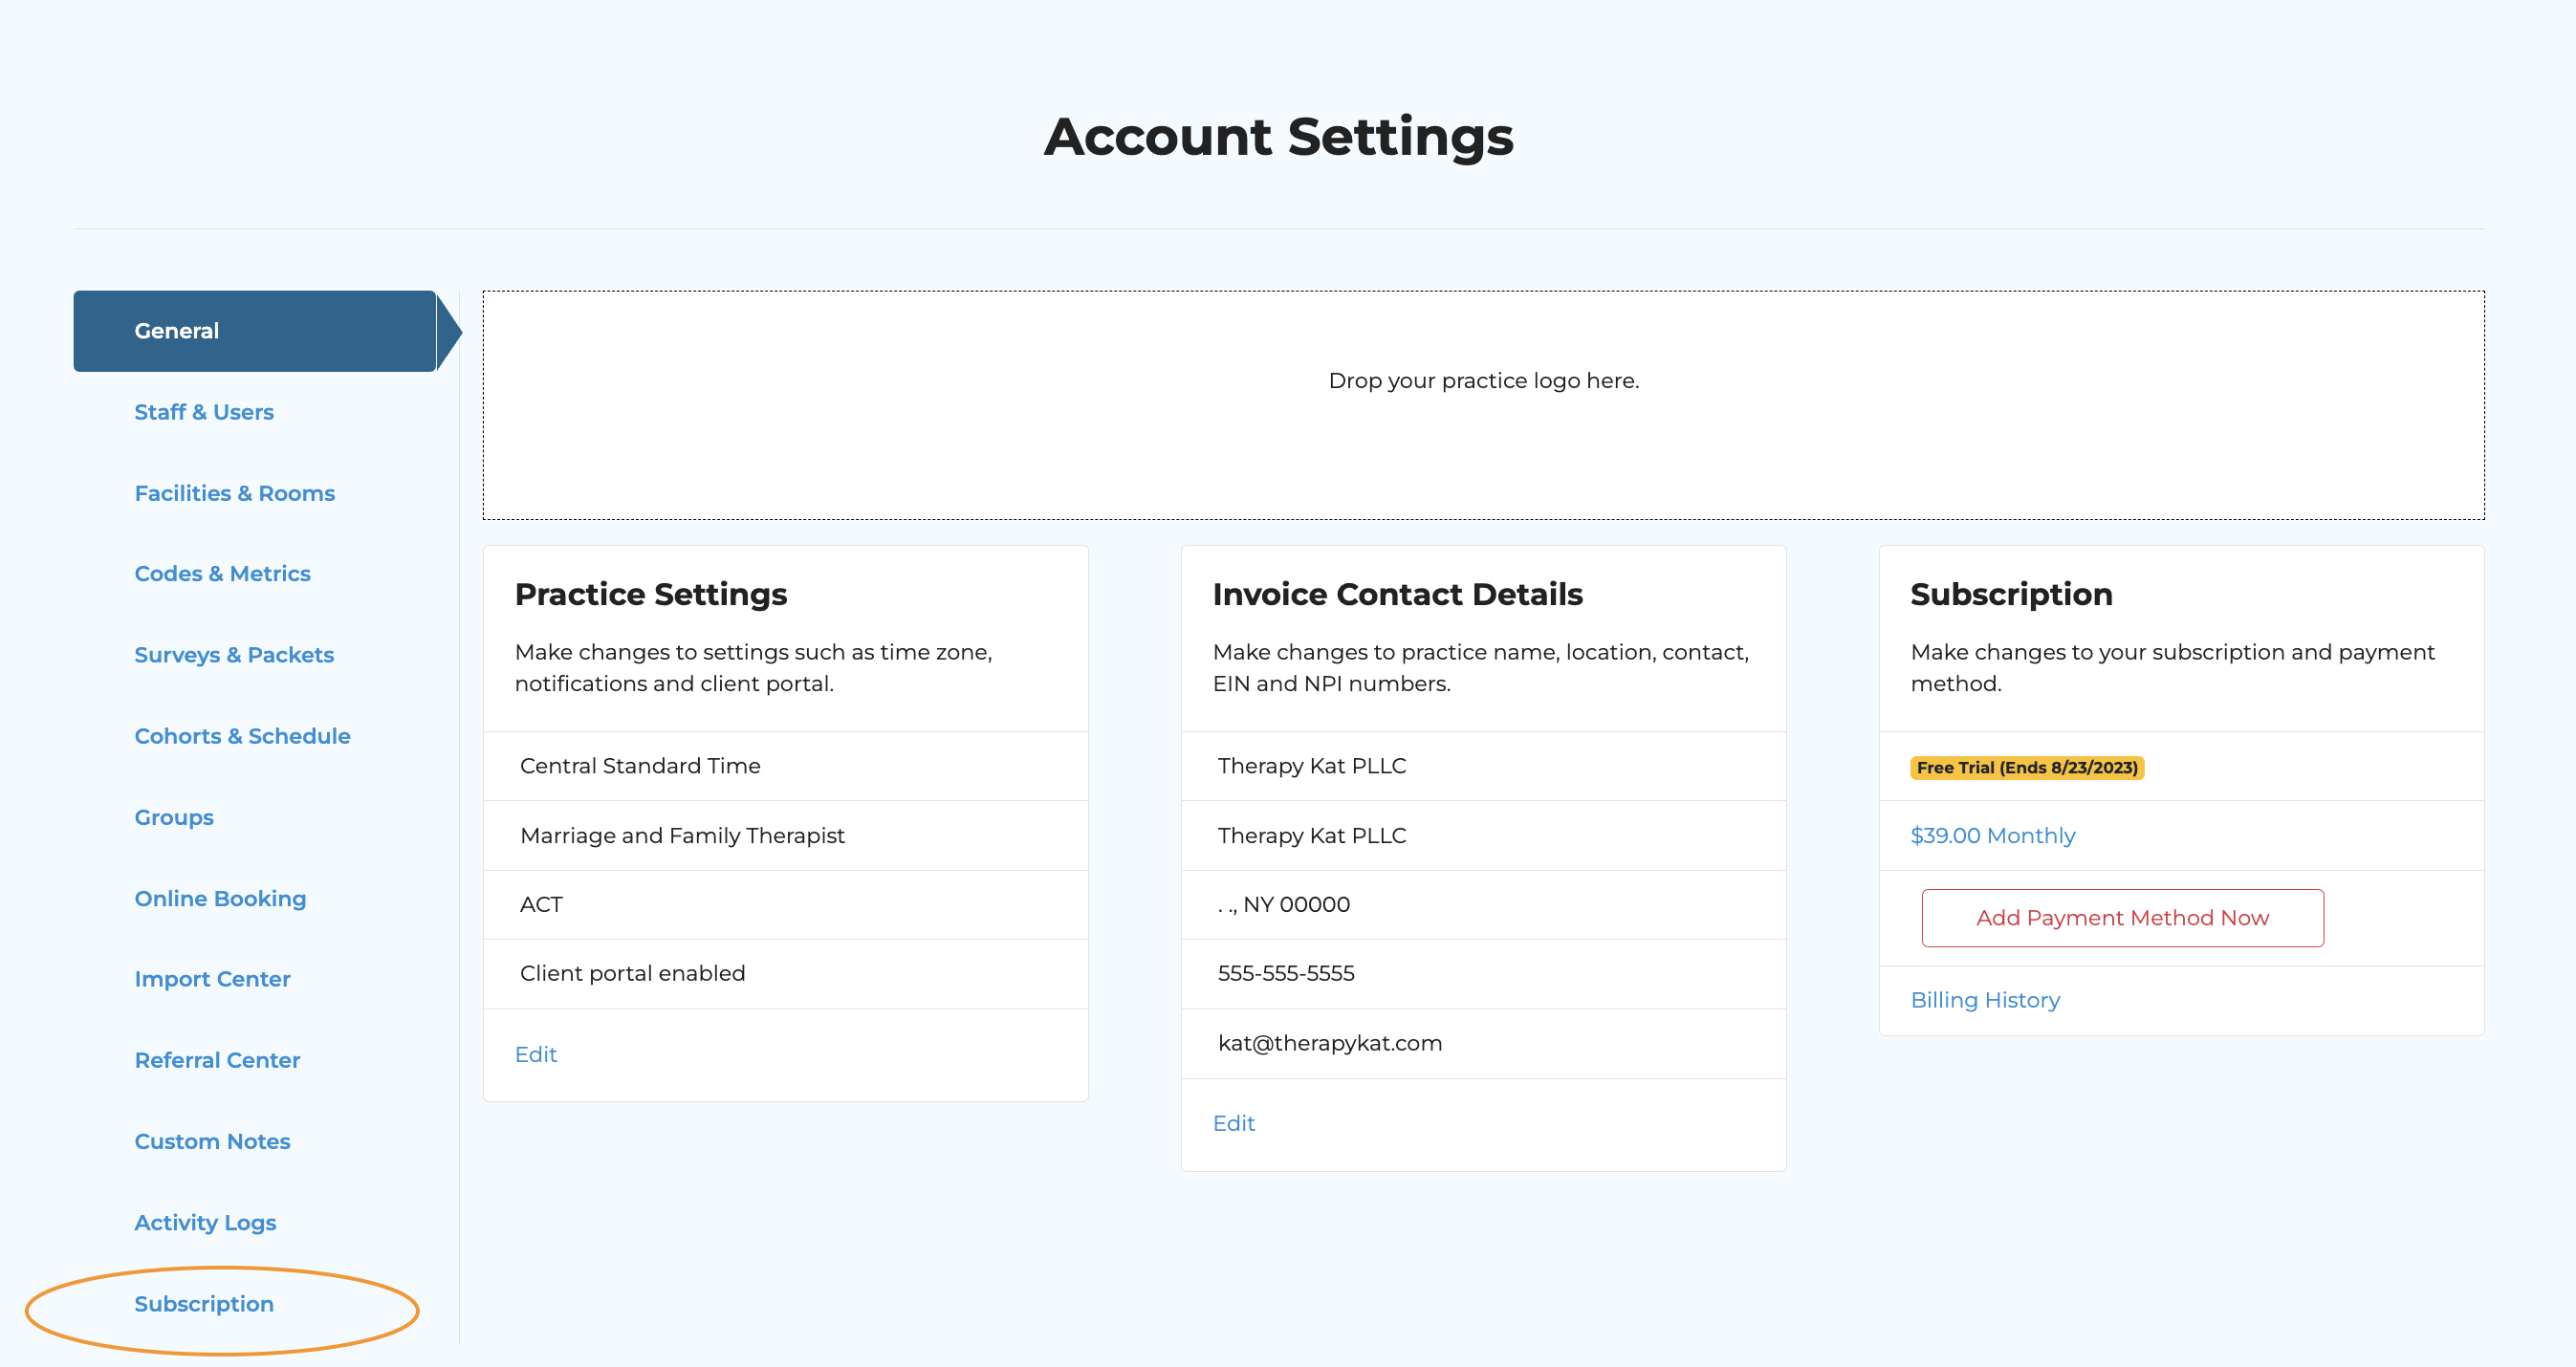Screen dimensions: 2576x1367
Task: Navigate to Cohorts & Schedule
Action: [242, 736]
